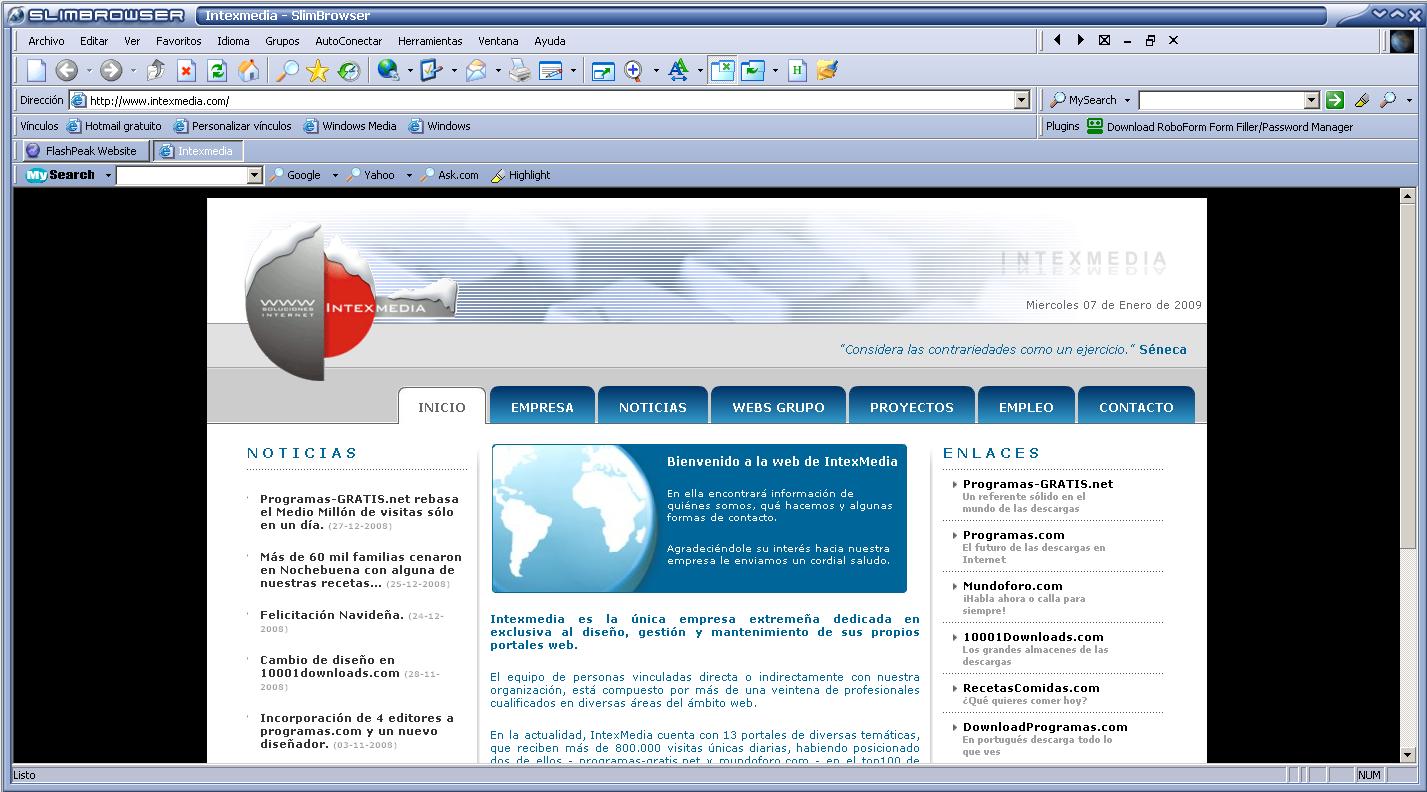Open the Windows Media link shortcut
This screenshot has width=1427, height=792.
pyautogui.click(x=350, y=126)
